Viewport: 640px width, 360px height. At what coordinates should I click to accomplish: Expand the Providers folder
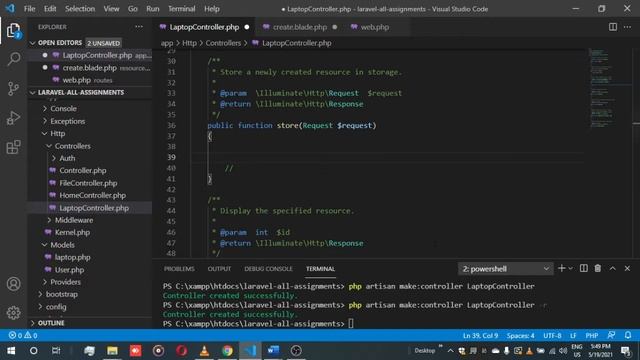[65, 282]
